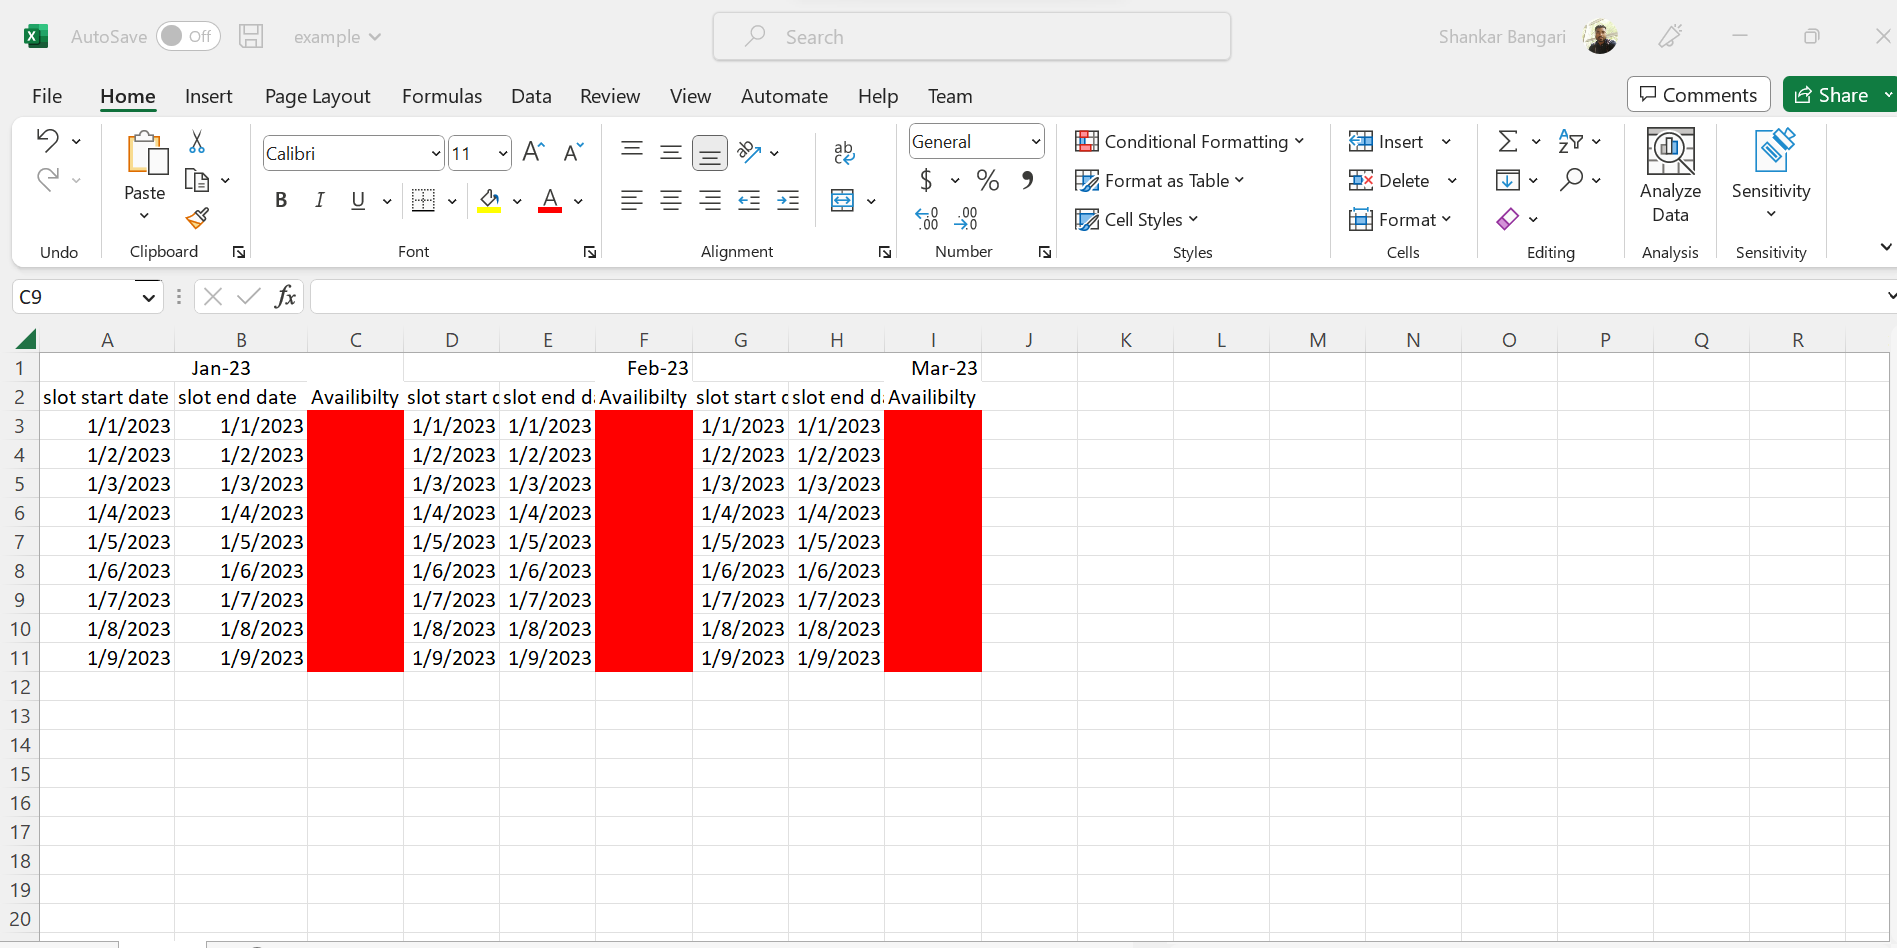
Task: Open Analyze Data
Action: (1670, 176)
